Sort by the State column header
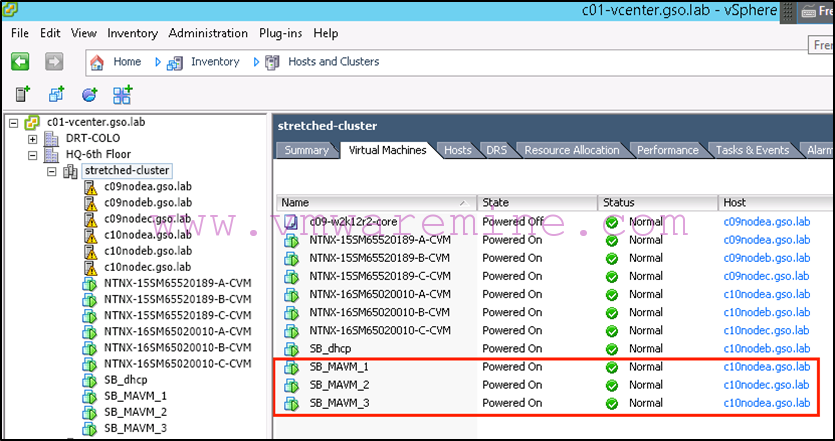The image size is (835, 441). pos(537,202)
